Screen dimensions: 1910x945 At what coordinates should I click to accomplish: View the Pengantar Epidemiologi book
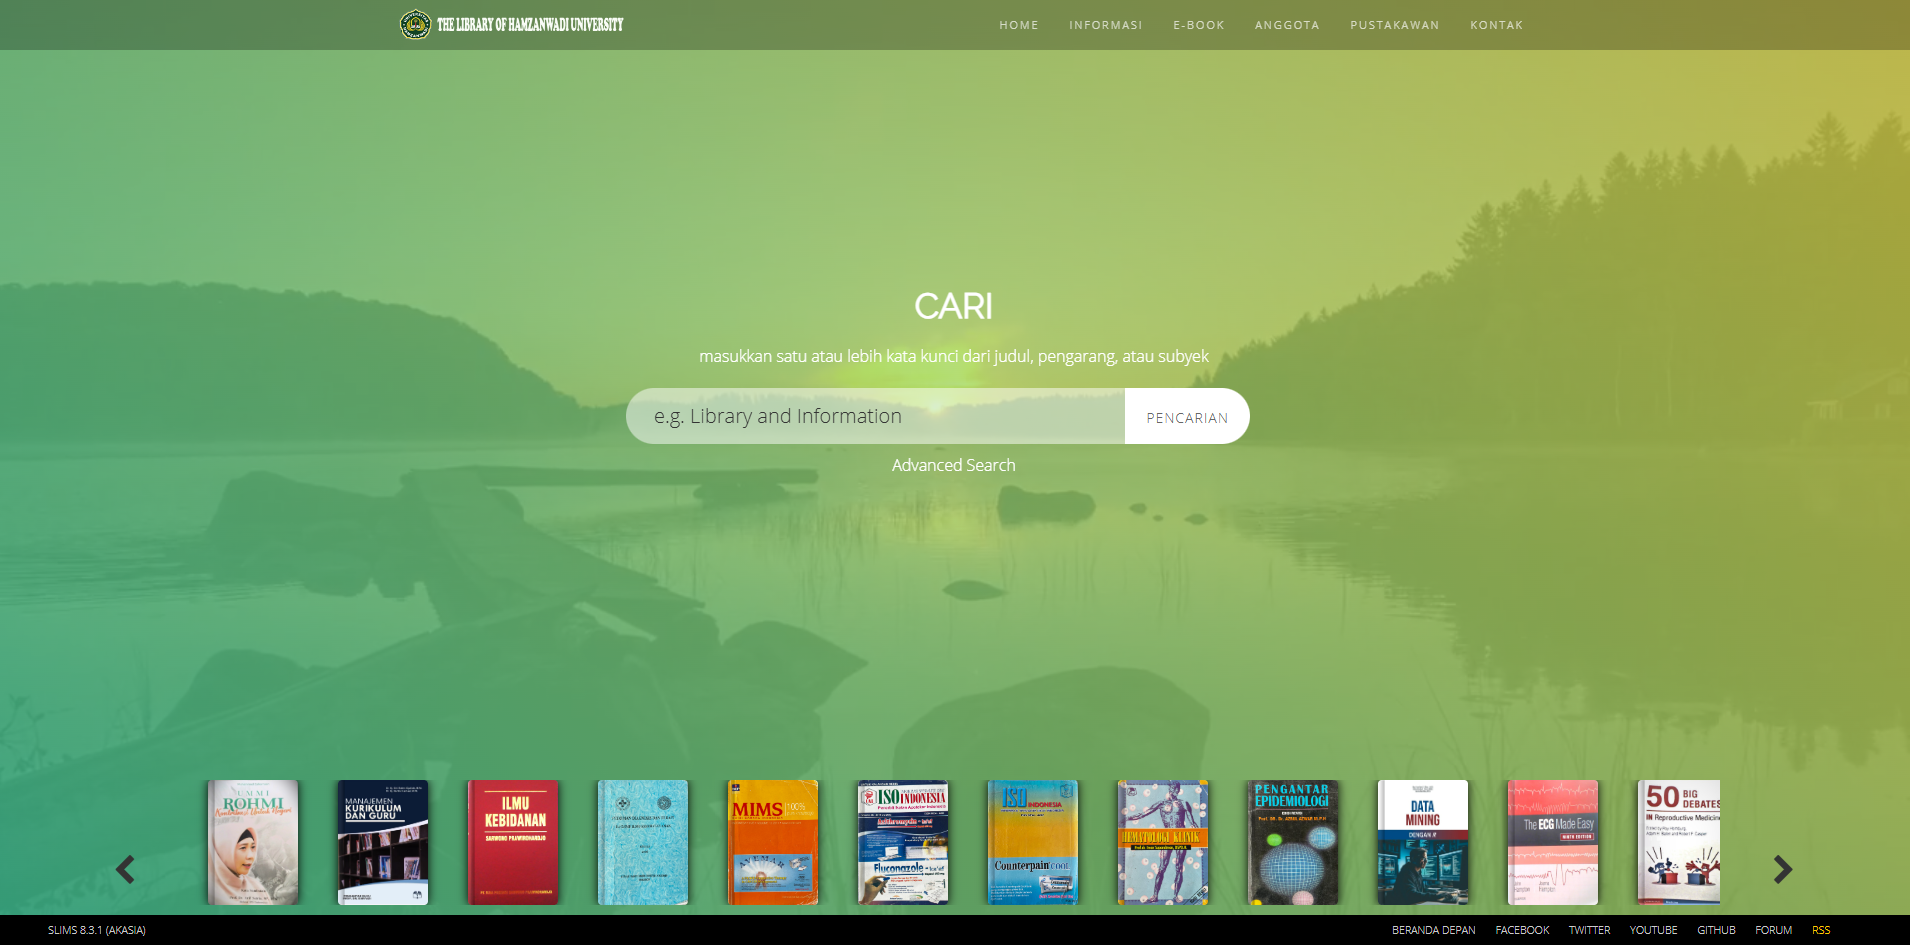point(1292,842)
